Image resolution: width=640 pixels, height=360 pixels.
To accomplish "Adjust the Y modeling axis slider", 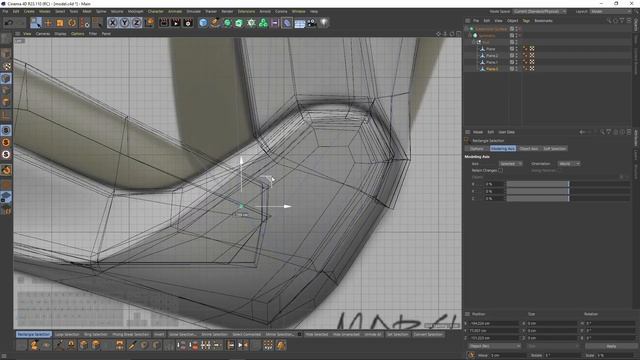I will click(568, 191).
